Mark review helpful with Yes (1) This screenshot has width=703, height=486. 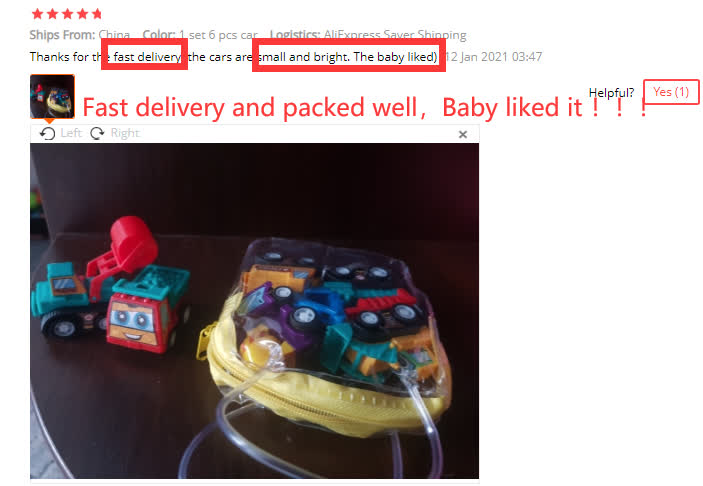click(x=671, y=92)
